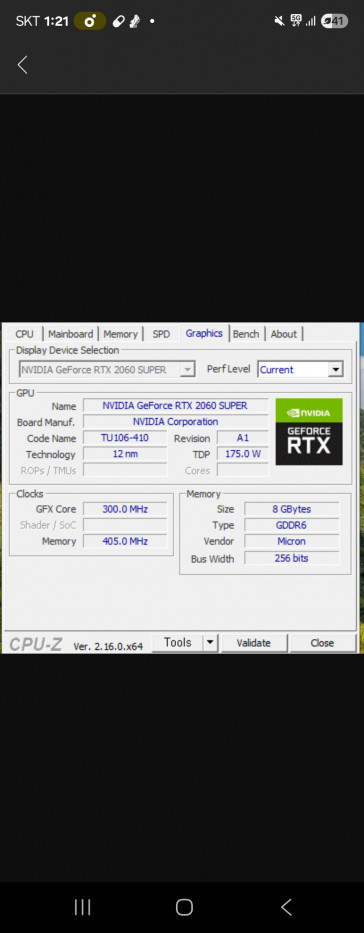The image size is (364, 933).
Task: Open the Perf Level dropdown
Action: (x=301, y=369)
